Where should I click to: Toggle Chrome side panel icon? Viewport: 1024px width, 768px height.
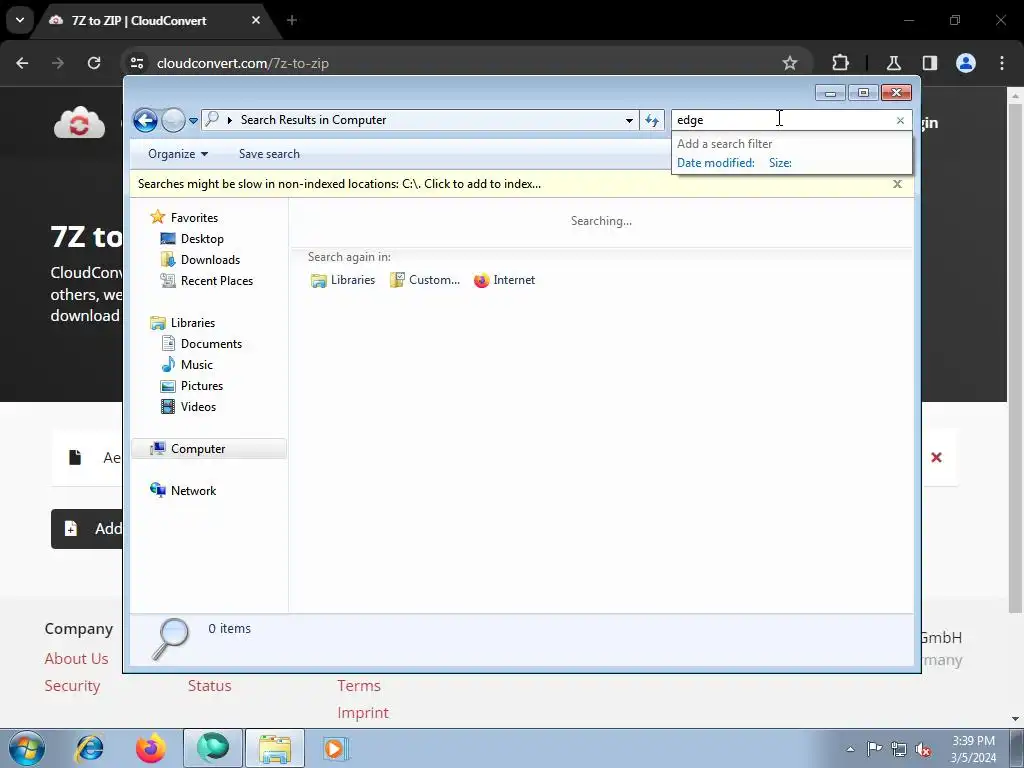(929, 63)
